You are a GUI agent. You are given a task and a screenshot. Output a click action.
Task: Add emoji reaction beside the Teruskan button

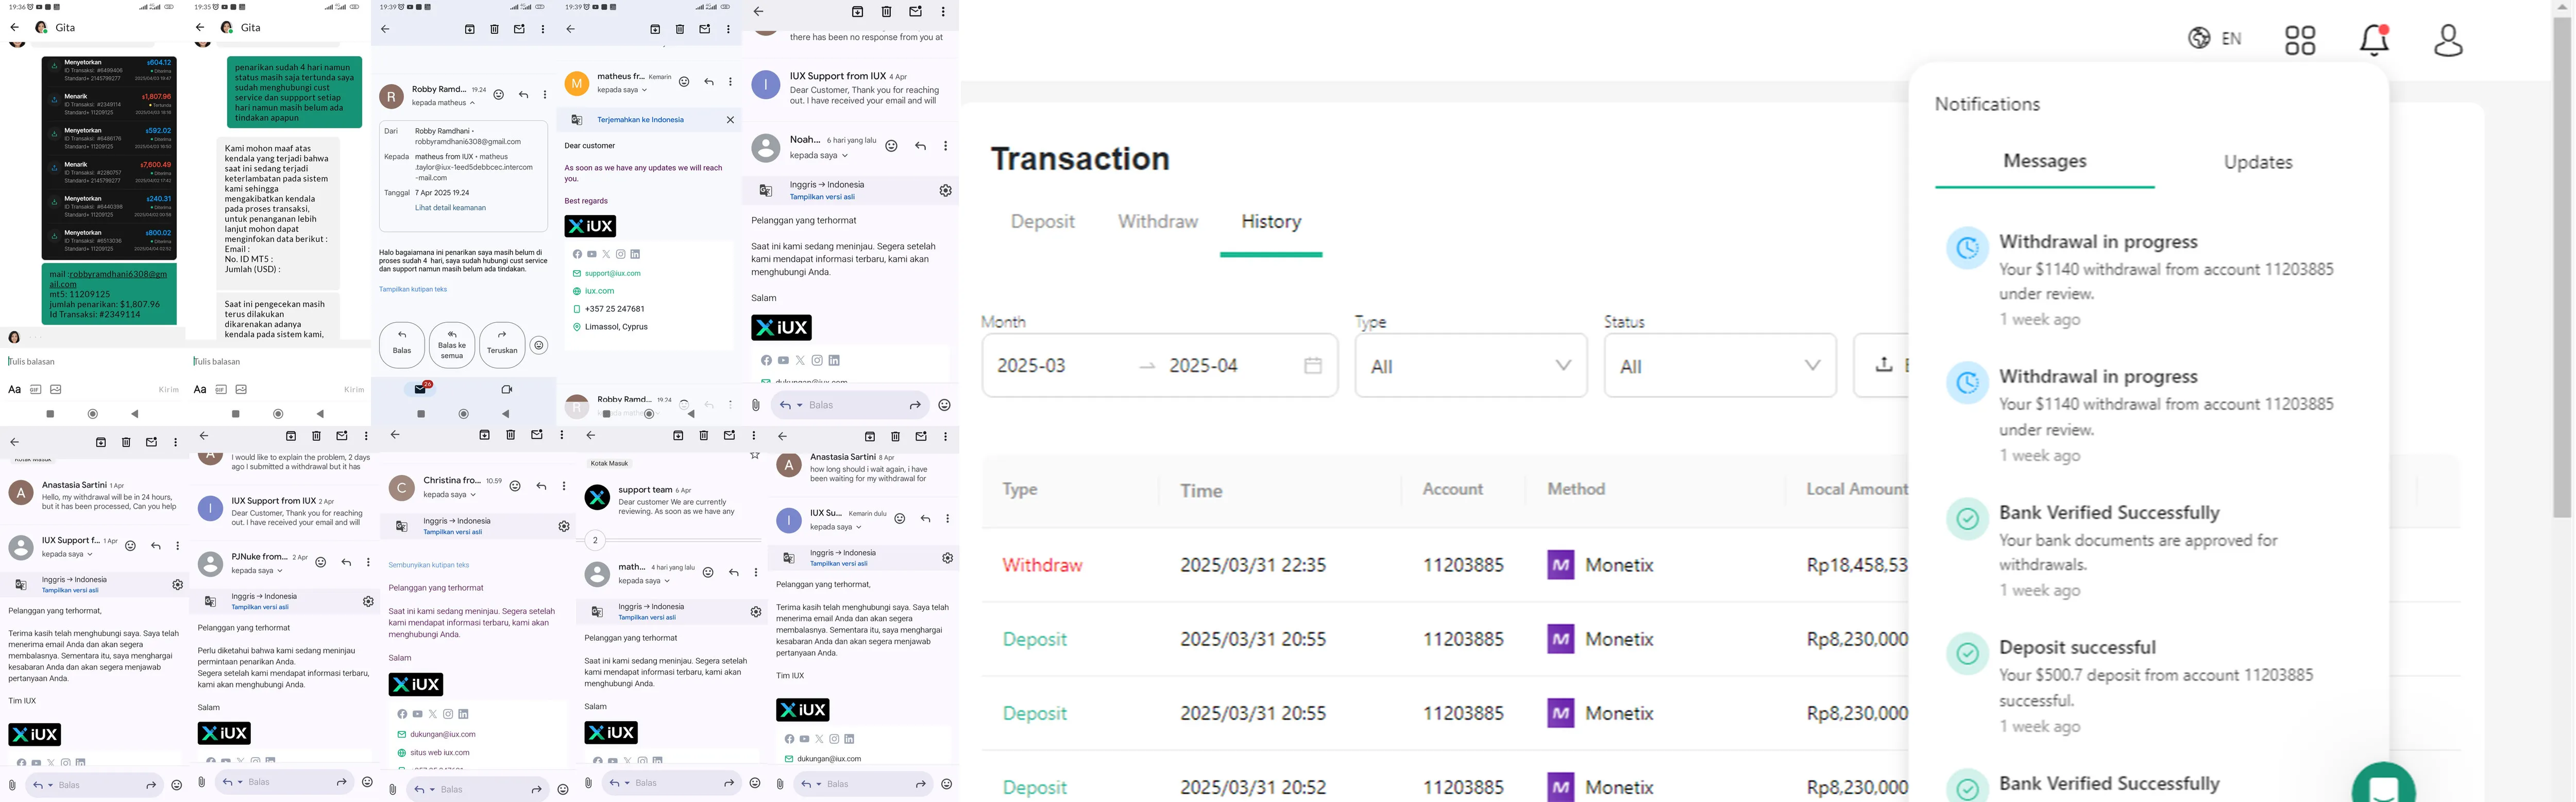tap(539, 346)
